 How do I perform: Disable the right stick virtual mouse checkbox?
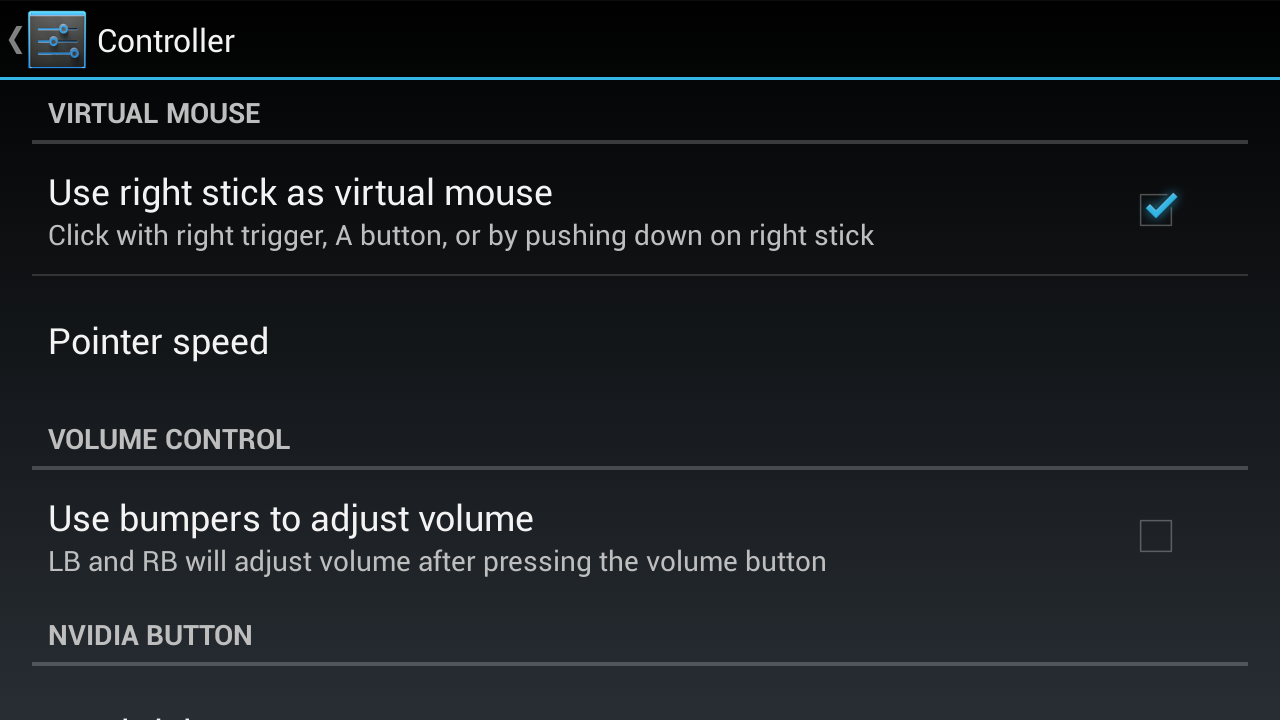[1156, 209]
